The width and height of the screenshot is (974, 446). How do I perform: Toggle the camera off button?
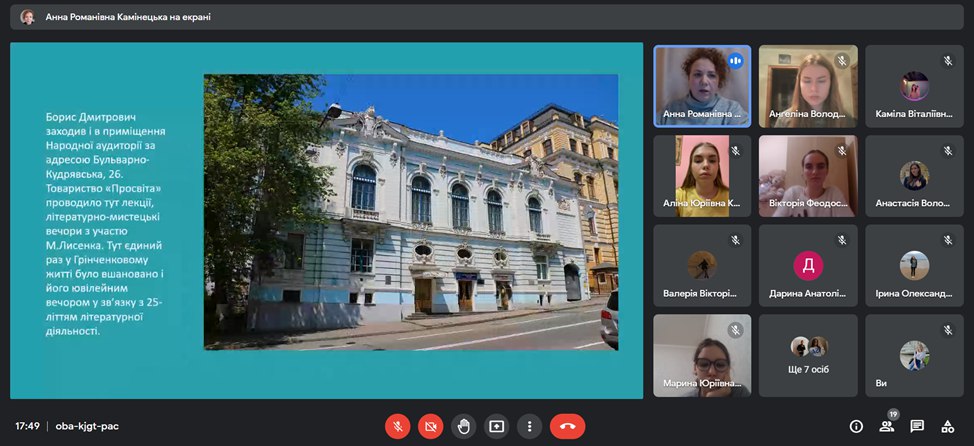pos(430,425)
